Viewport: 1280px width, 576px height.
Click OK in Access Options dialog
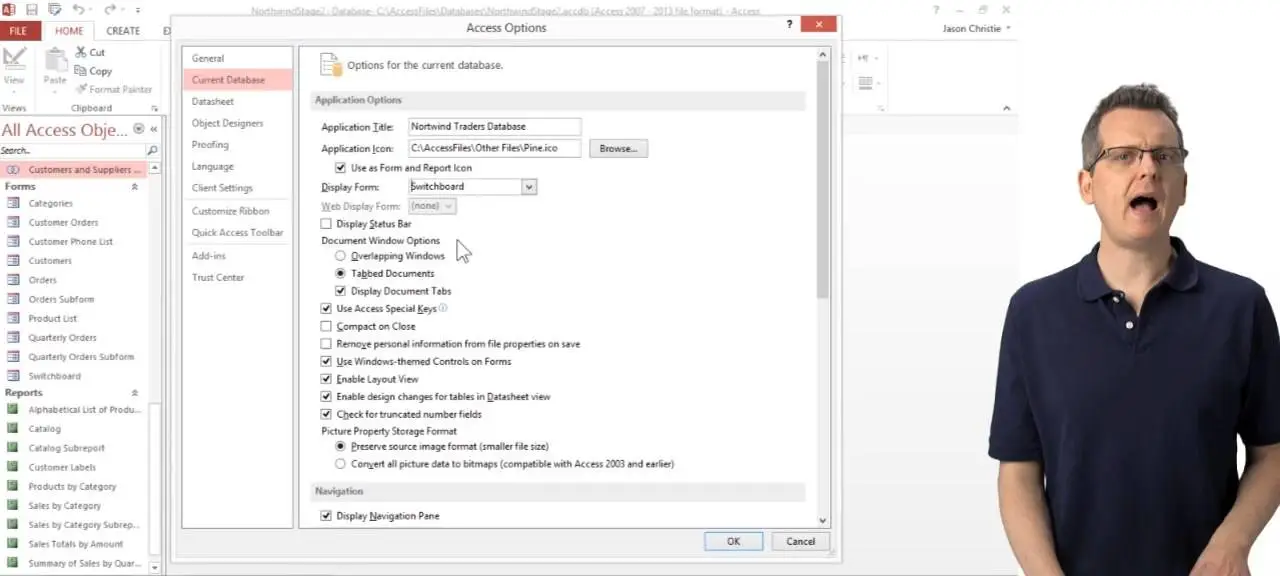tap(733, 541)
